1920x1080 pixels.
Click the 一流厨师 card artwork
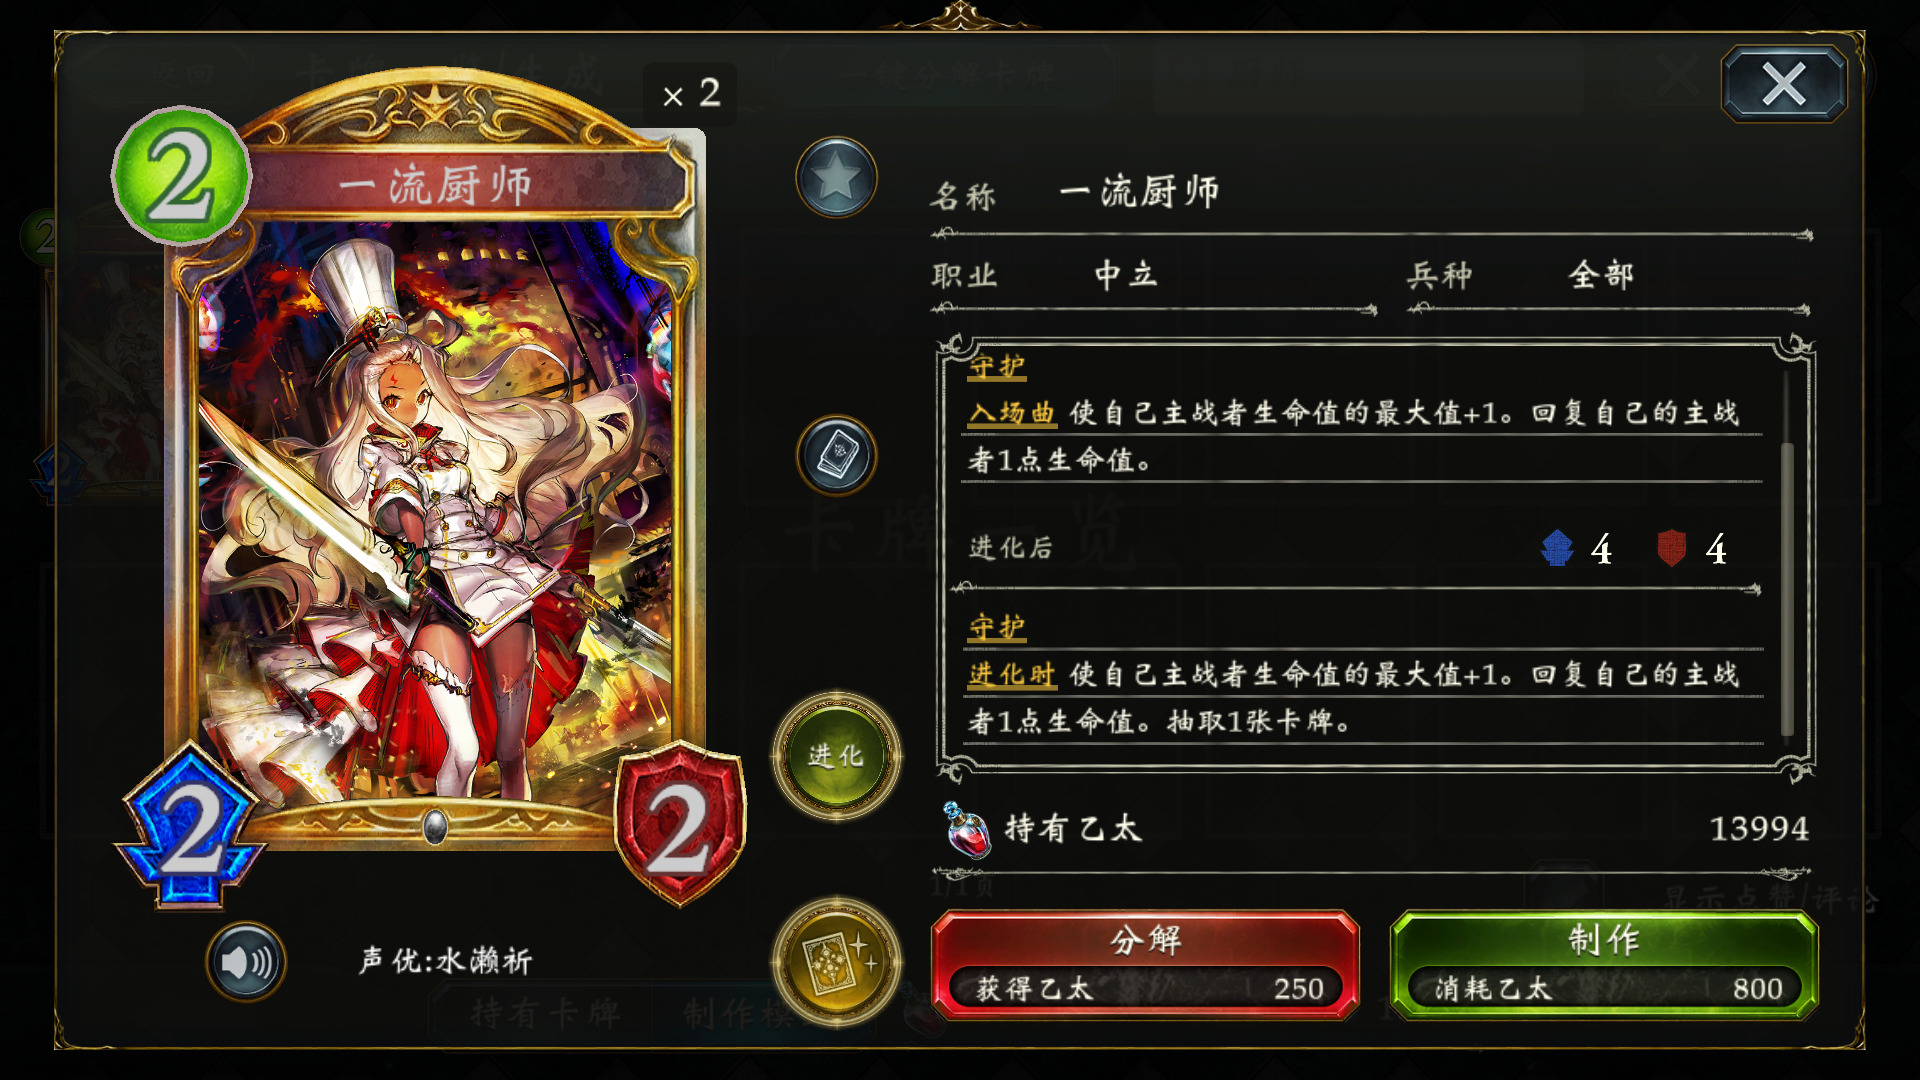436,510
